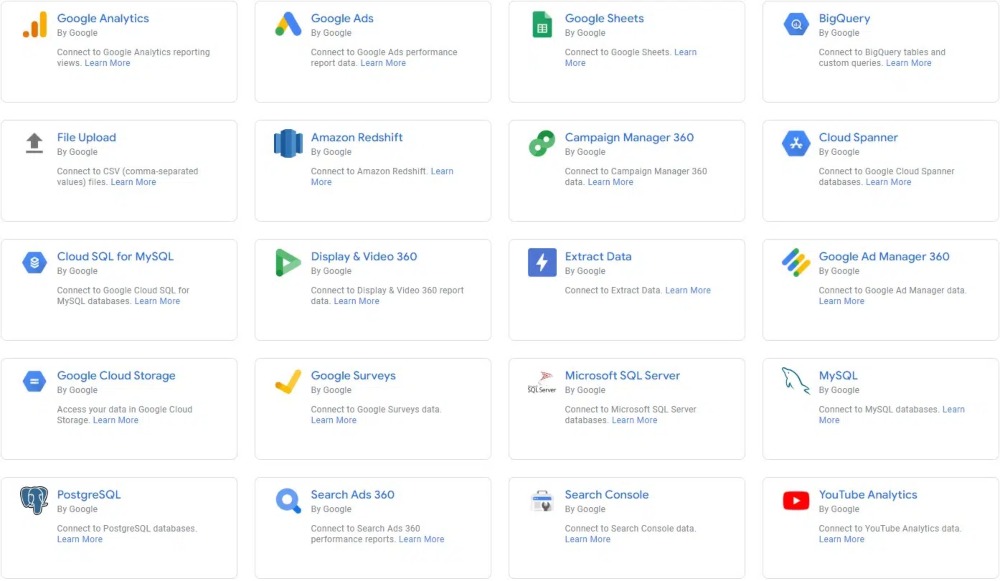Open the Google Surveys connector title

coord(353,376)
